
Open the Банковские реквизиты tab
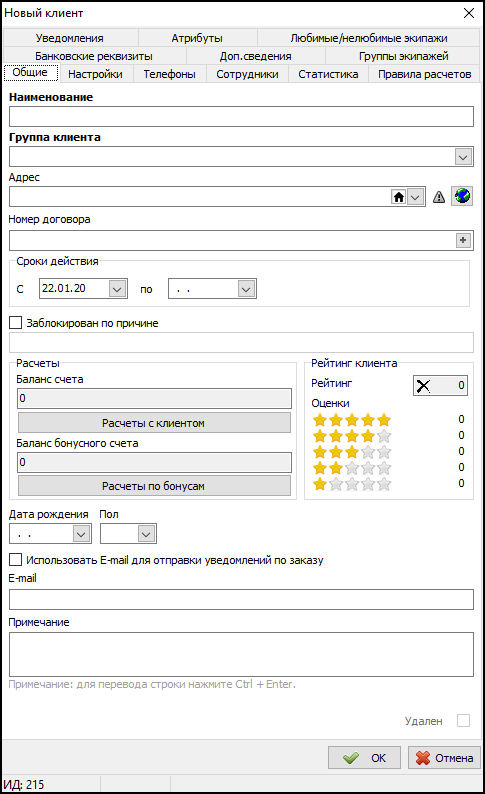(94, 56)
